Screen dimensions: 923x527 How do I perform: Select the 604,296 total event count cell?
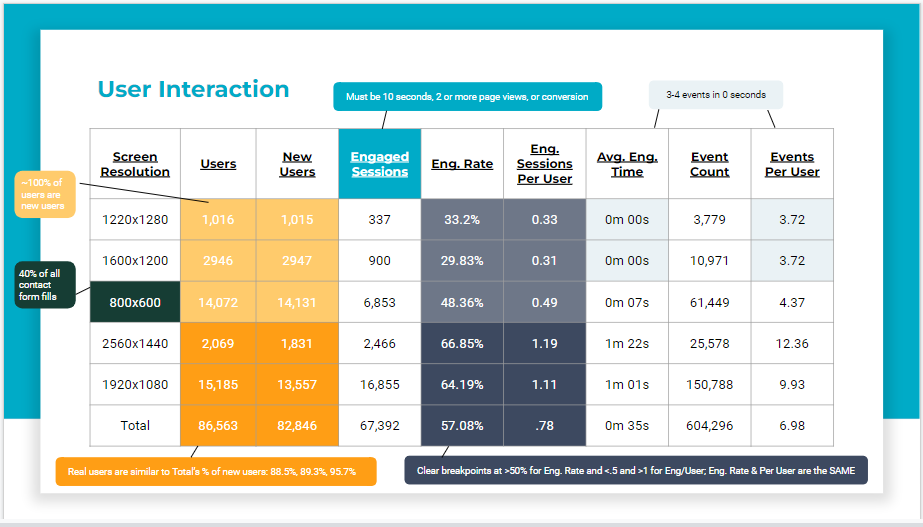710,426
